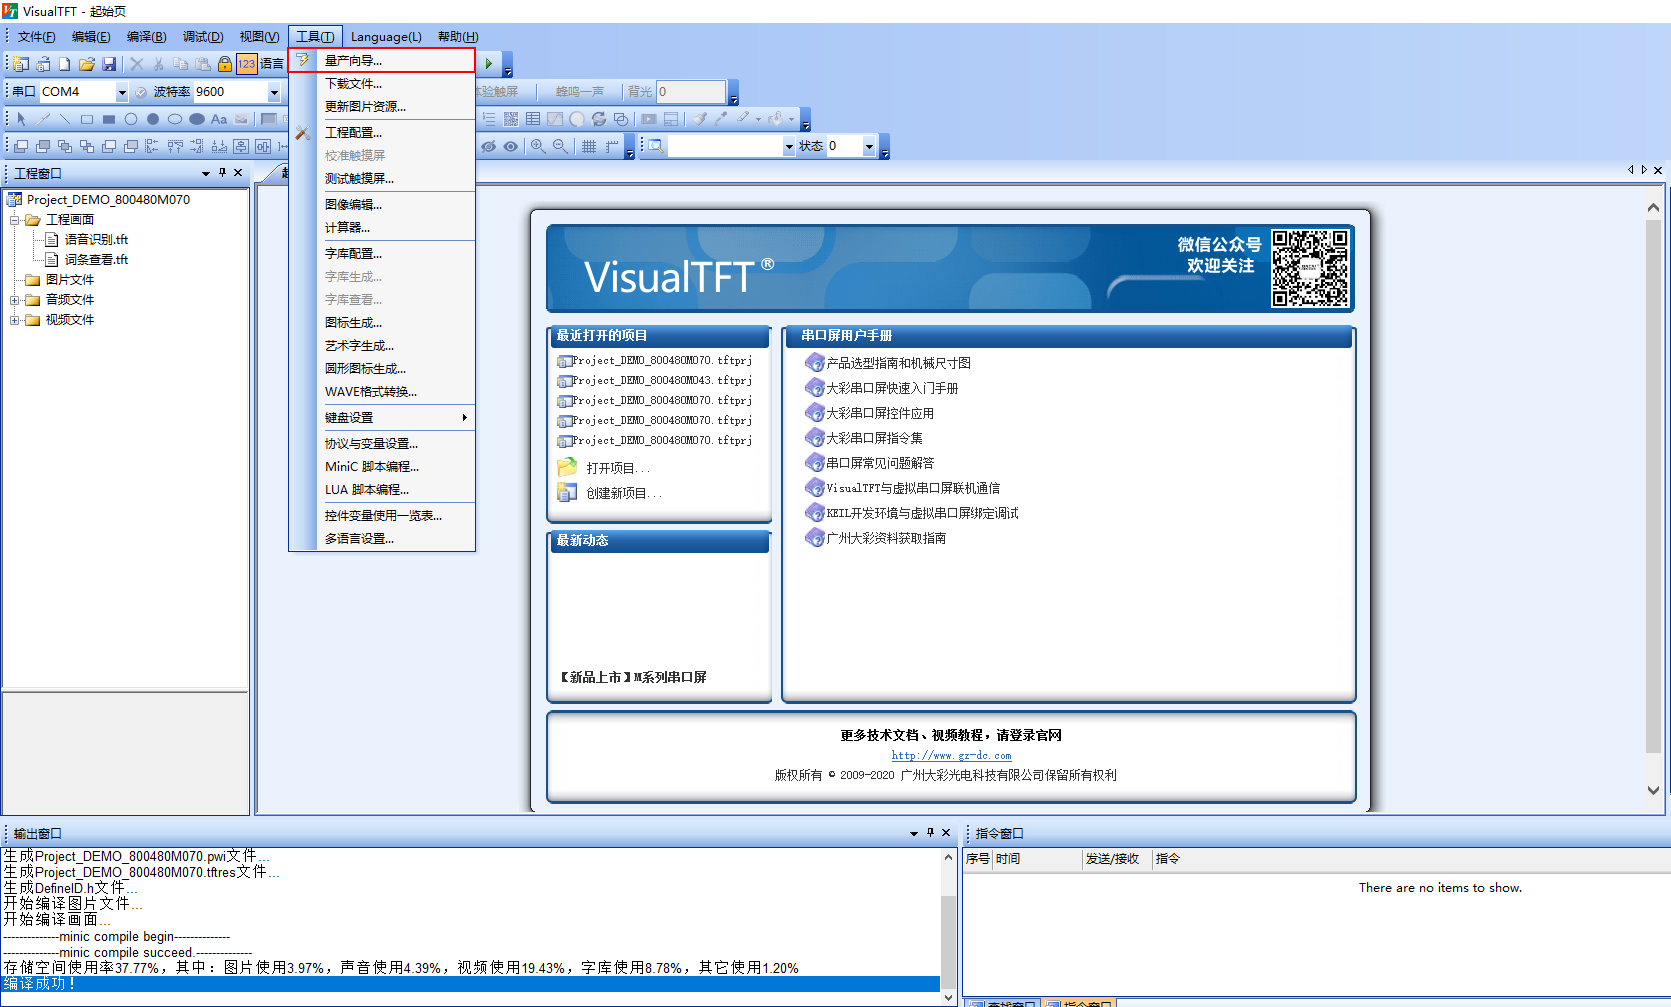
Task: Open the 工程窗口 panel options dropdown arrow
Action: [206, 173]
